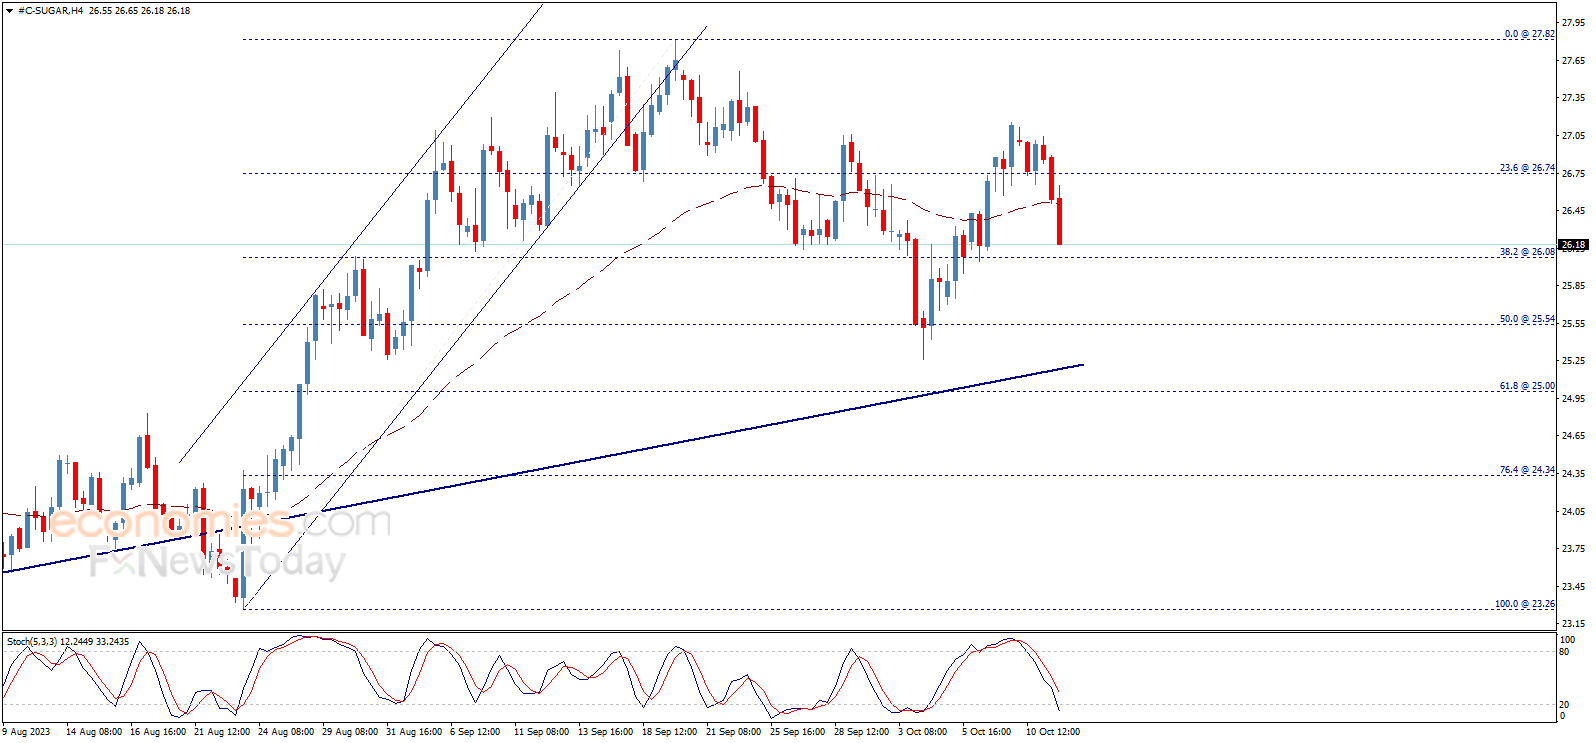Image resolution: width=1596 pixels, height=743 pixels.
Task: Click the 27.05 price axis value
Action: point(1573,136)
